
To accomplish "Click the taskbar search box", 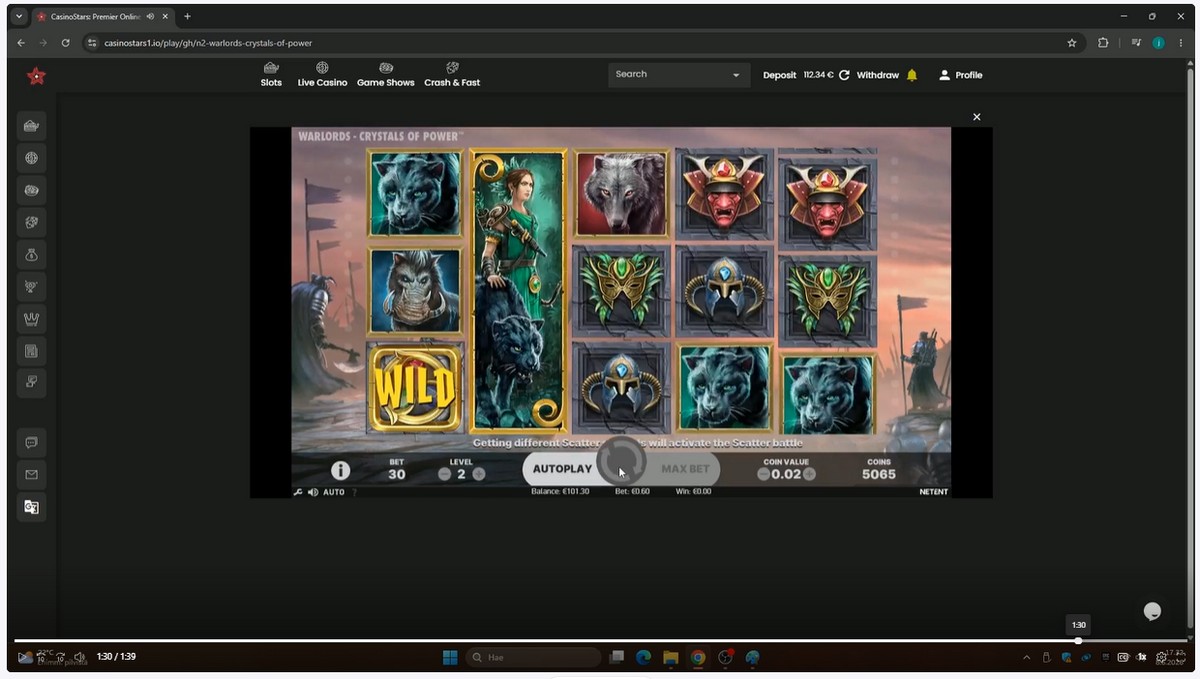I will tap(533, 657).
